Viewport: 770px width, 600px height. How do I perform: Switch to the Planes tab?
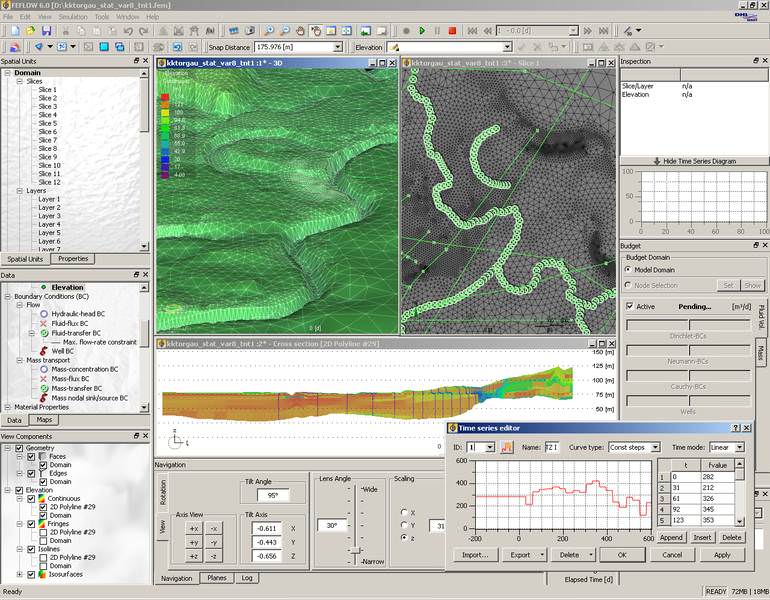click(x=217, y=578)
